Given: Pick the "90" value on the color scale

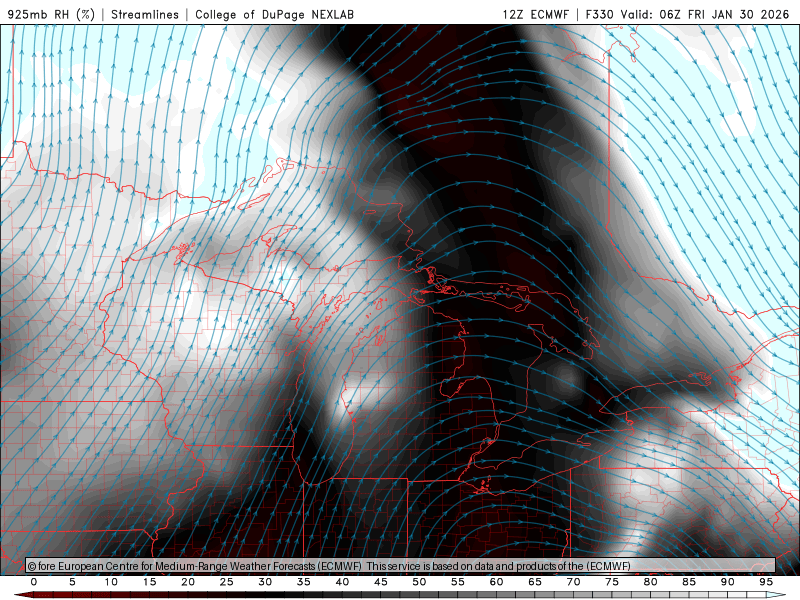Looking at the screenshot, I should (x=728, y=582).
